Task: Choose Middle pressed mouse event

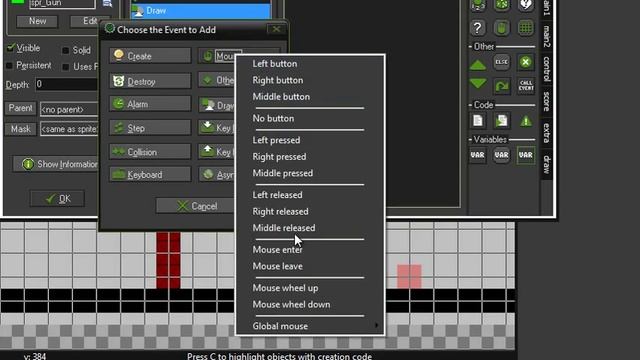Action: (x=282, y=173)
